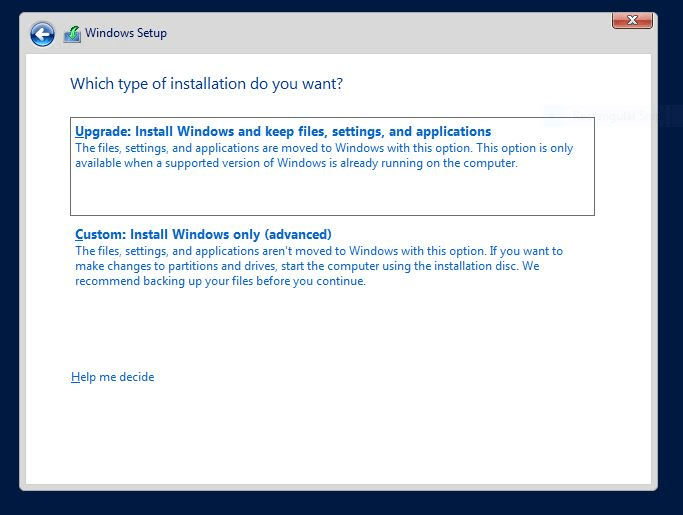Click the "available when a supported version" line
Image resolution: width=683 pixels, height=515 pixels.
tap(297, 163)
